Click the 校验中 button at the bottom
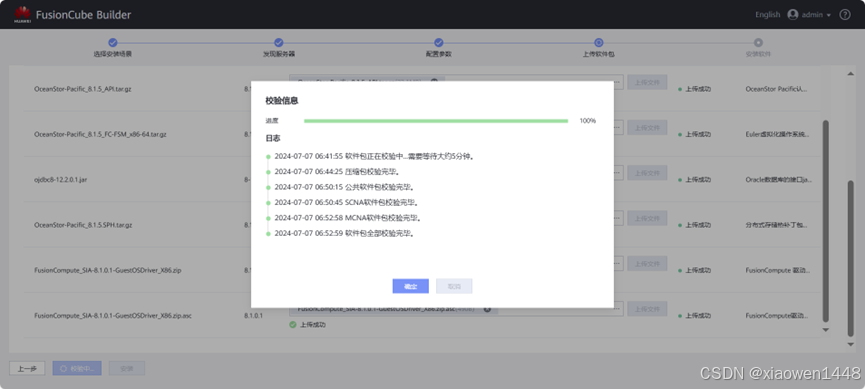This screenshot has height=389, width=865. coord(77,369)
